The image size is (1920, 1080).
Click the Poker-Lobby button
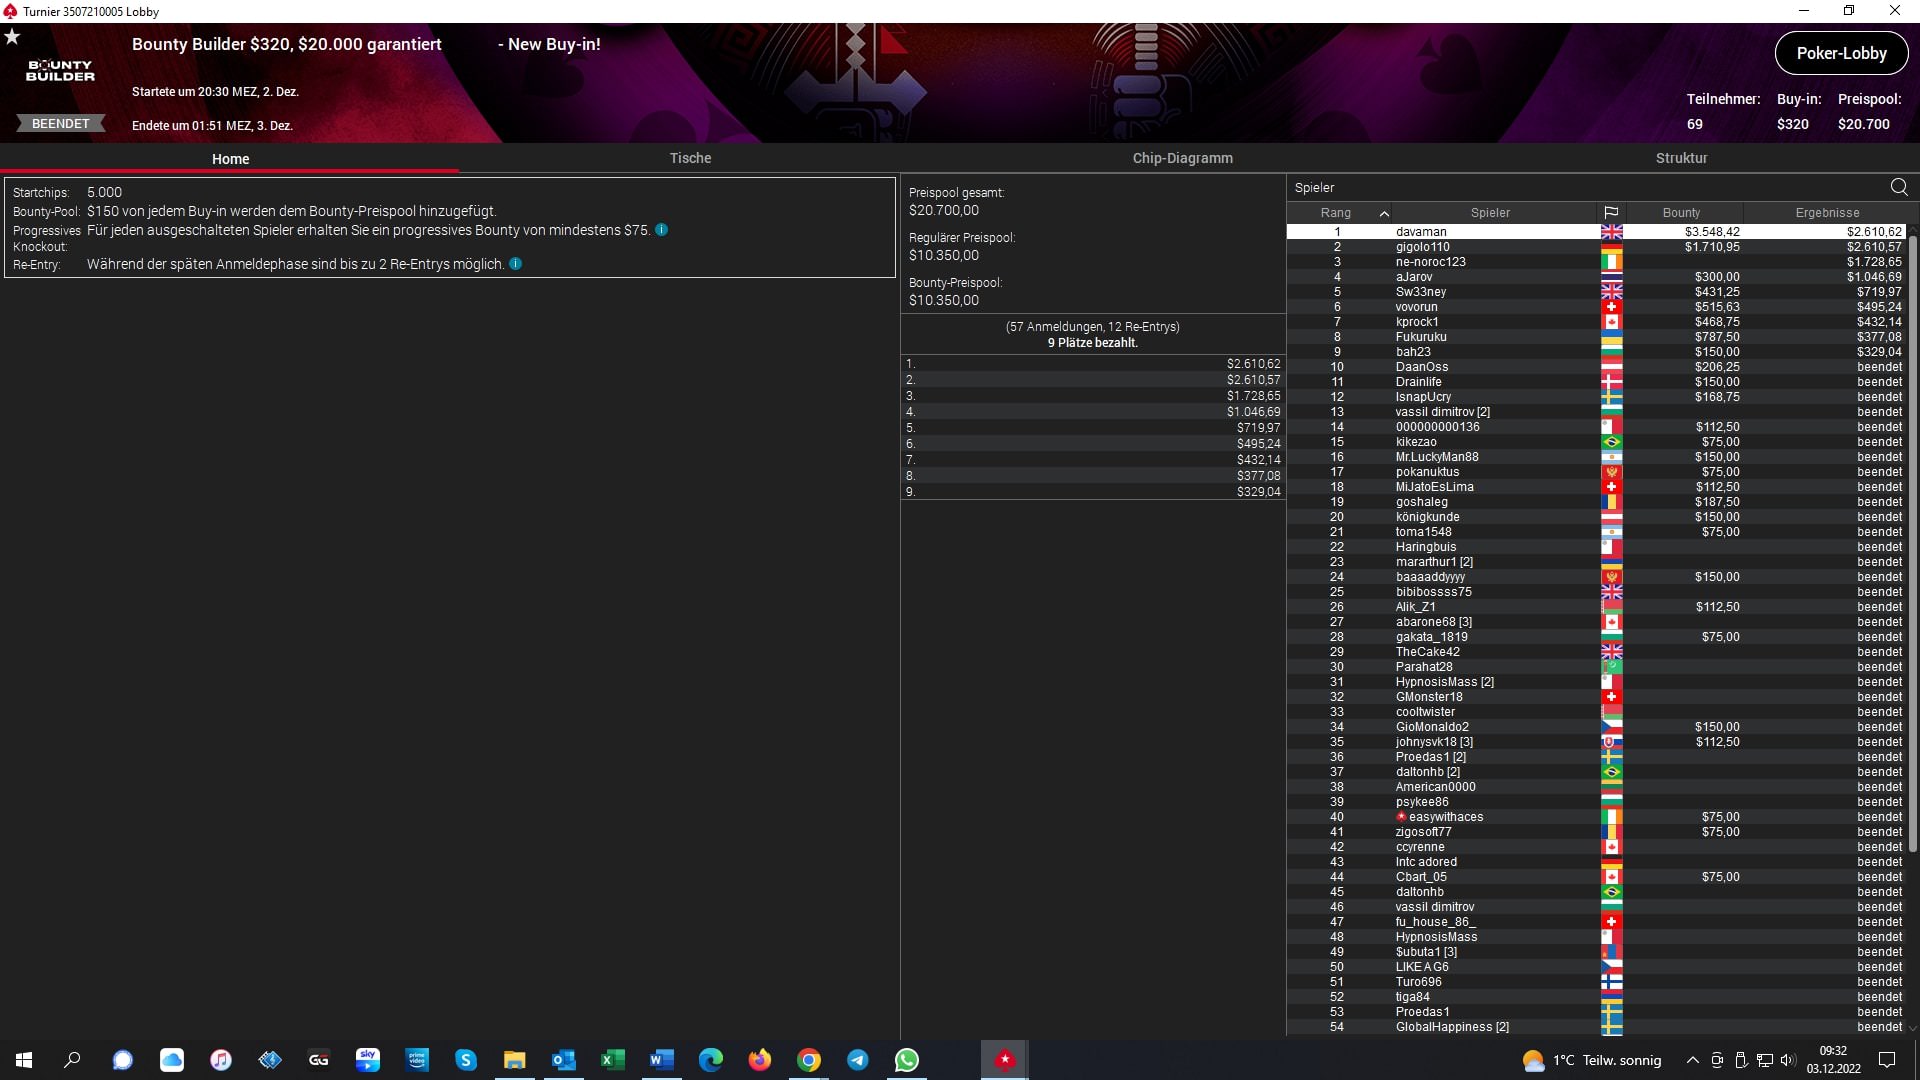click(1840, 53)
